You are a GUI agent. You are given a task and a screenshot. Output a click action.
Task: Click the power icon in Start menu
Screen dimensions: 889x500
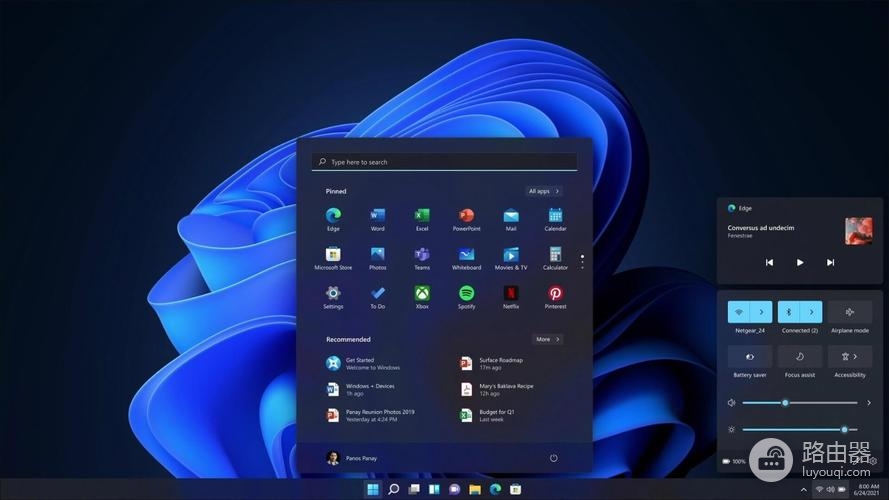[553, 458]
